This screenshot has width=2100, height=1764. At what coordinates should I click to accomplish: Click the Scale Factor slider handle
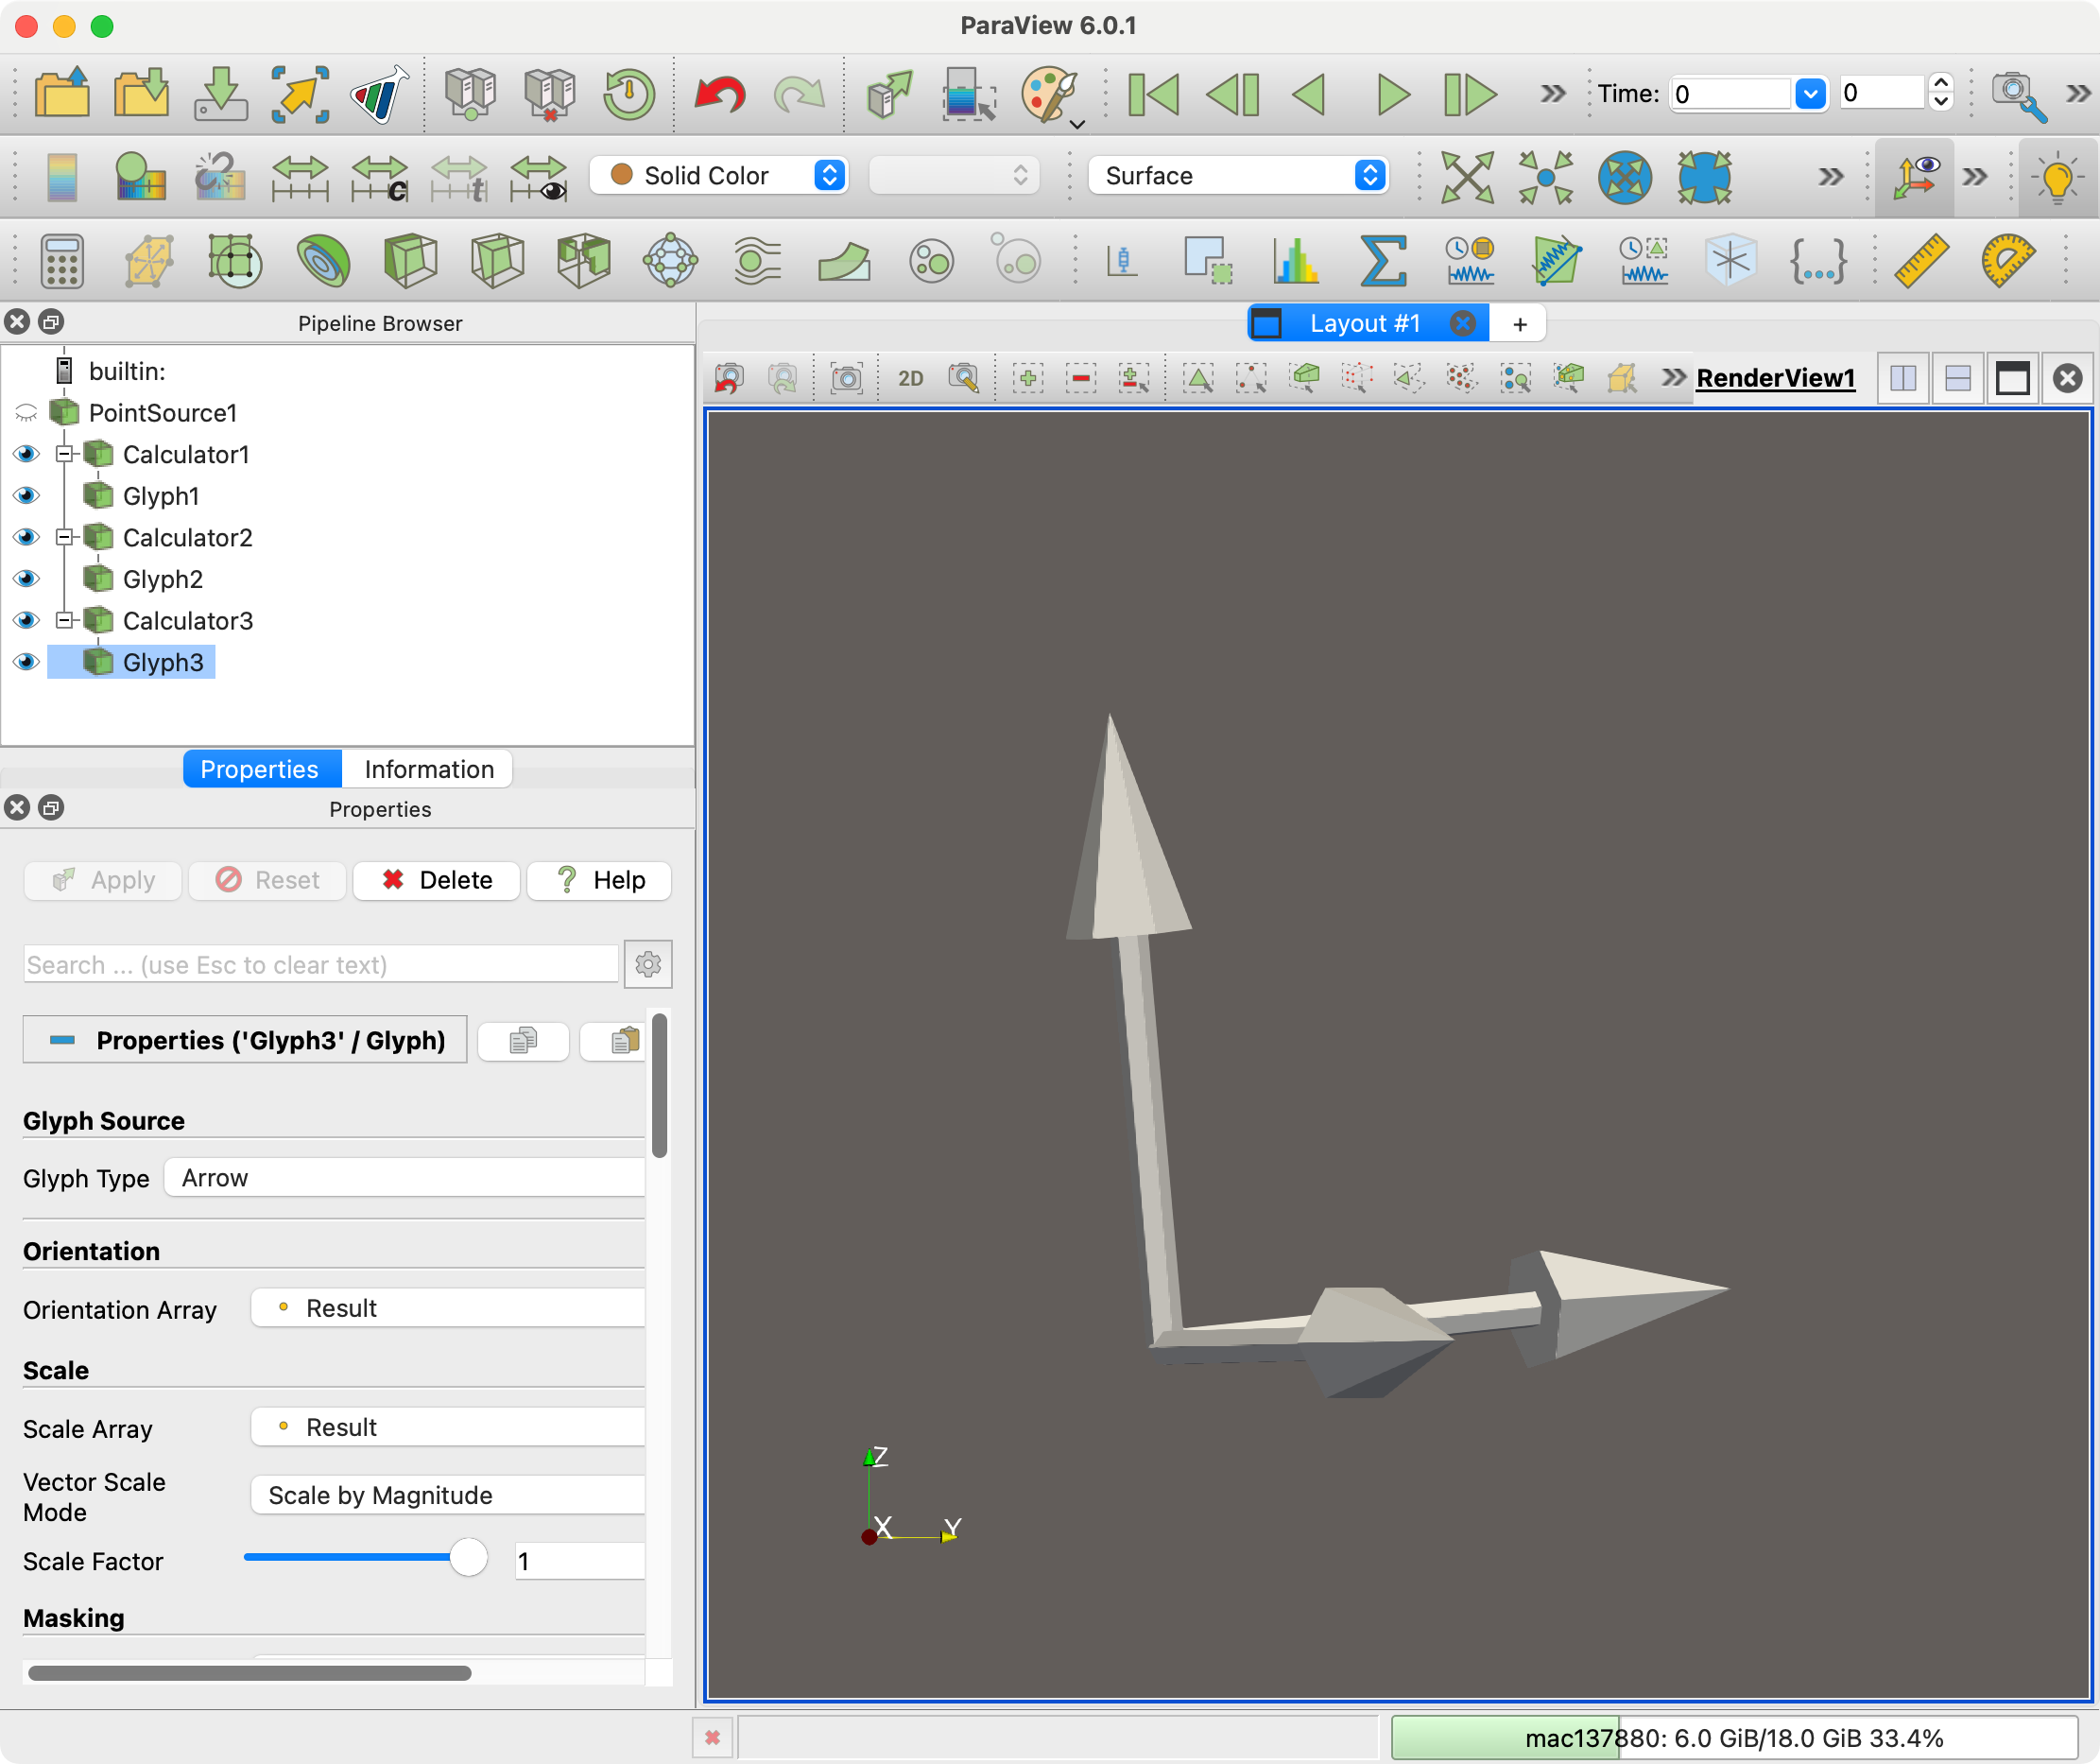468,1557
